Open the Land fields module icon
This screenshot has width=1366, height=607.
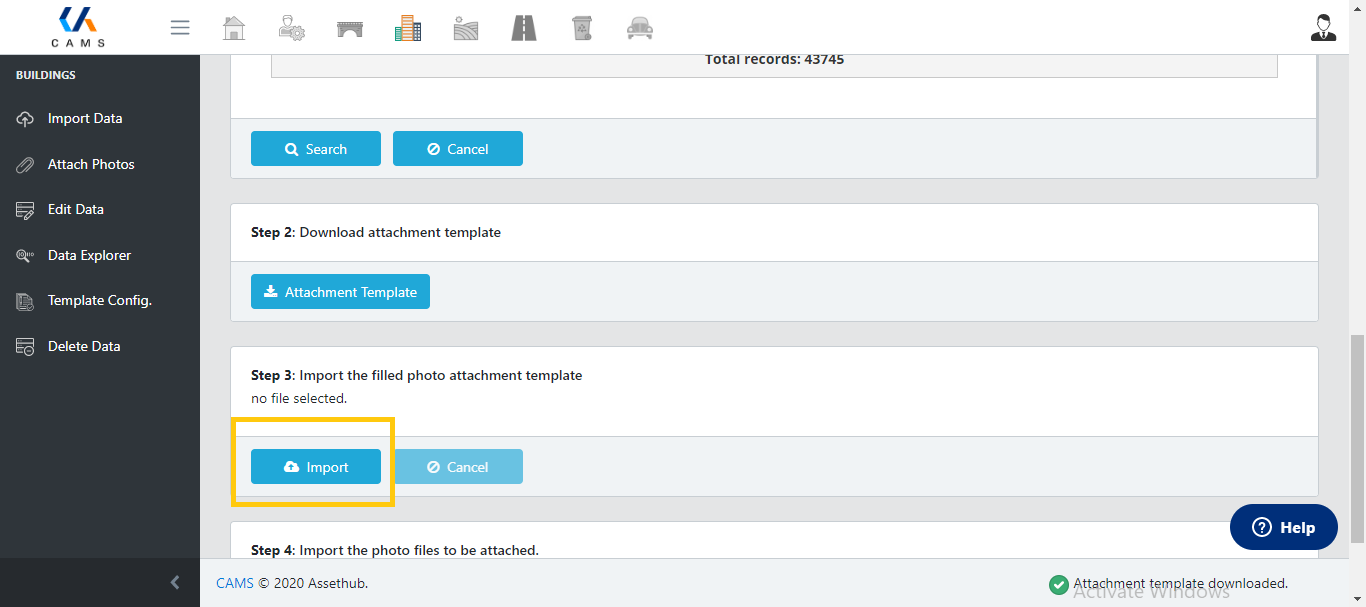[466, 28]
